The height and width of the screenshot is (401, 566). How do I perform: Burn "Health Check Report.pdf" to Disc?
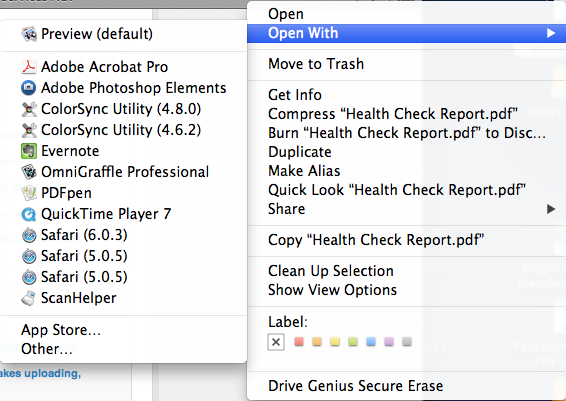(x=406, y=133)
